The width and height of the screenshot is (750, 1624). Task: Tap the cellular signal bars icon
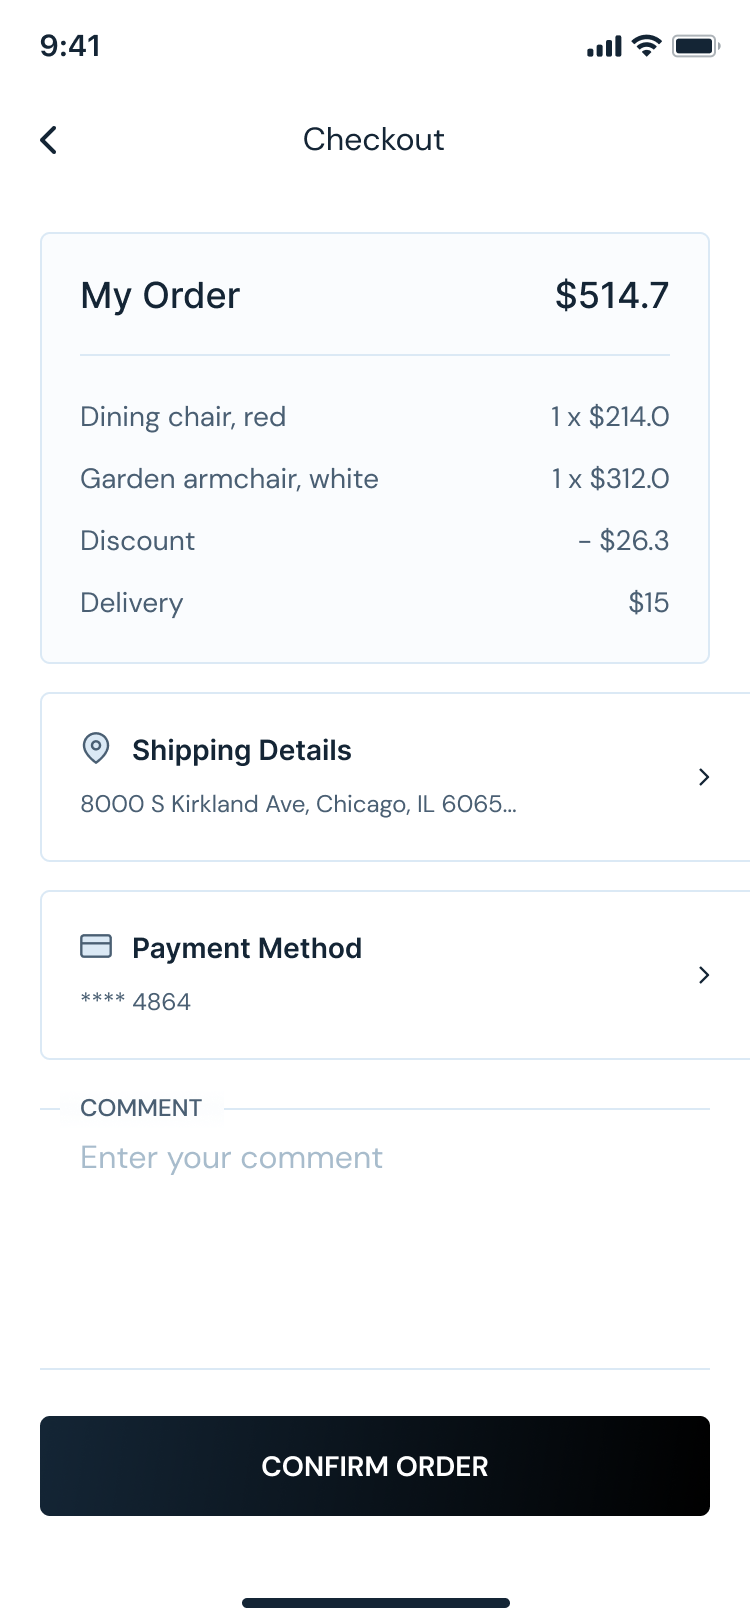604,47
